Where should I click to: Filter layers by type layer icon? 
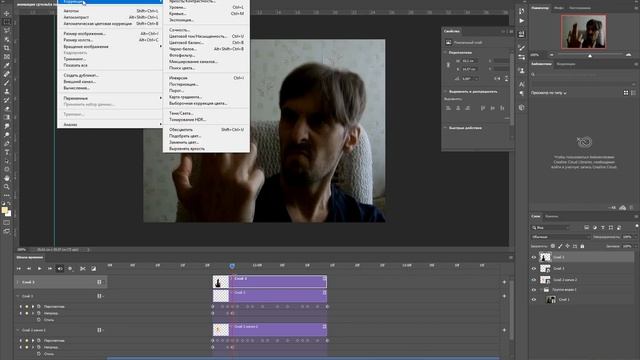coord(603,227)
